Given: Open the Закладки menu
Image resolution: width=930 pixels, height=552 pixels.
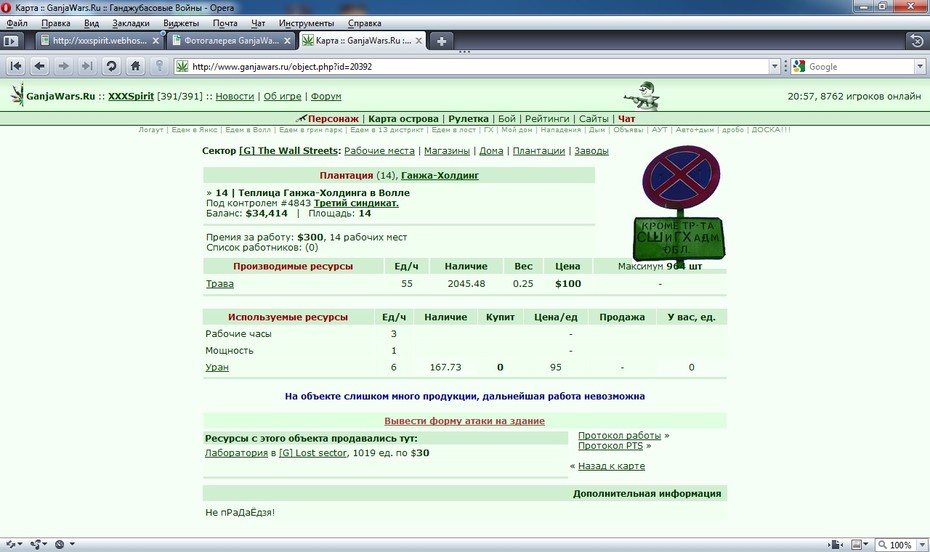Looking at the screenshot, I should click(x=131, y=23).
